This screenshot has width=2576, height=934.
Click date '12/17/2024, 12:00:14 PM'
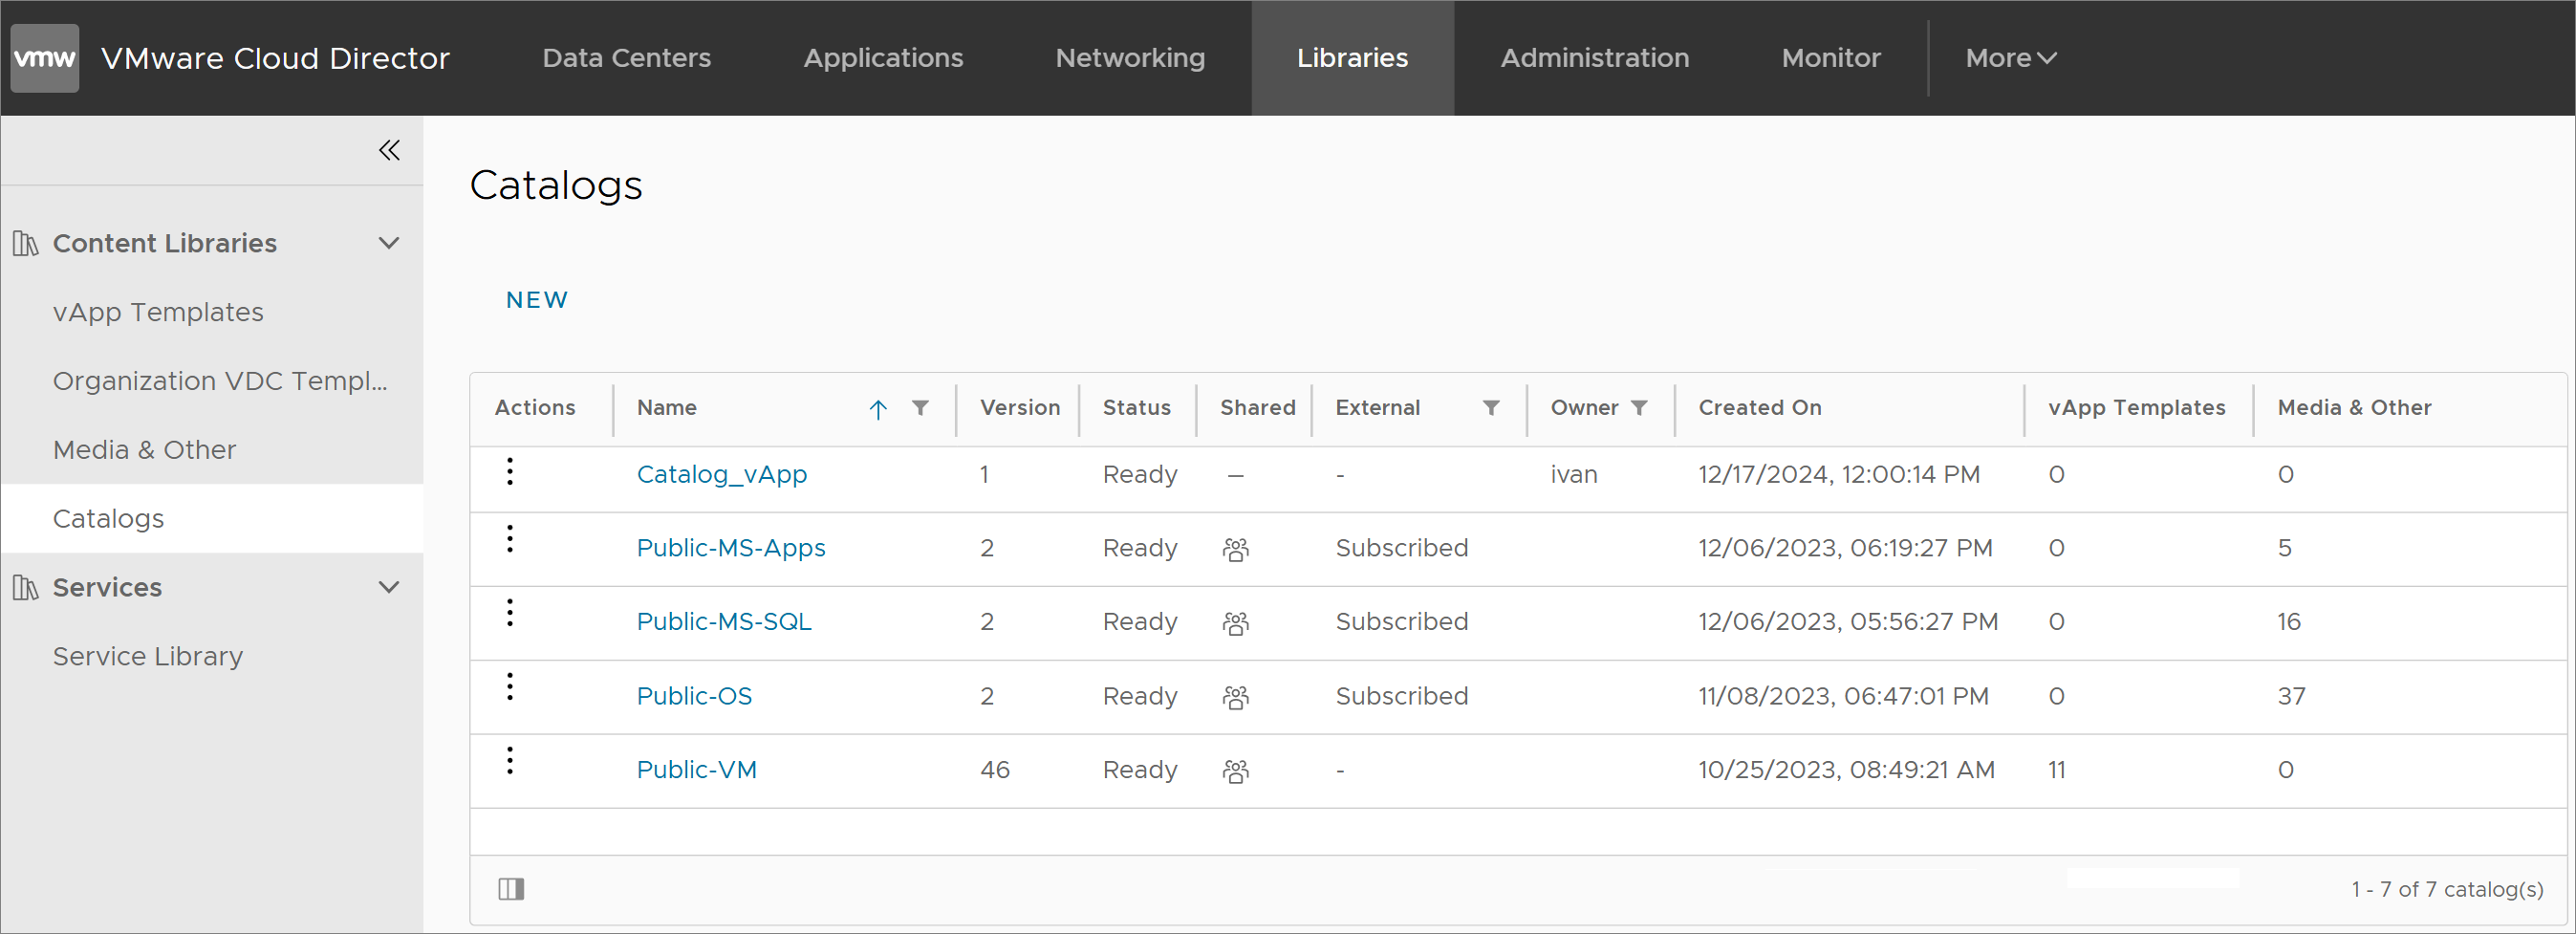pos(1839,474)
